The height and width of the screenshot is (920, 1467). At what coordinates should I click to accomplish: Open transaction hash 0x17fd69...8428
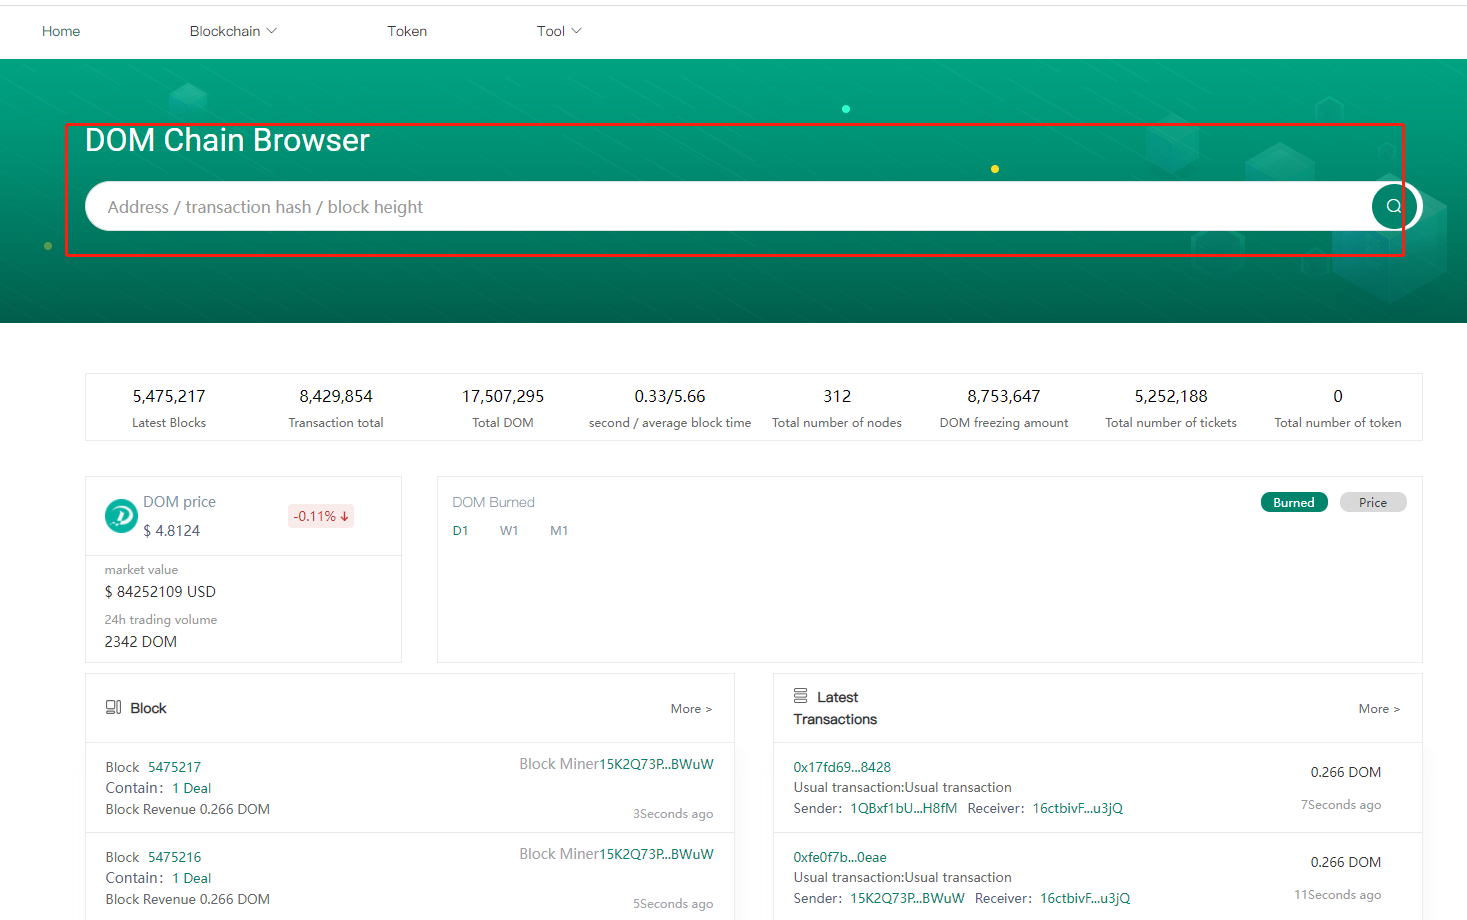pos(842,767)
